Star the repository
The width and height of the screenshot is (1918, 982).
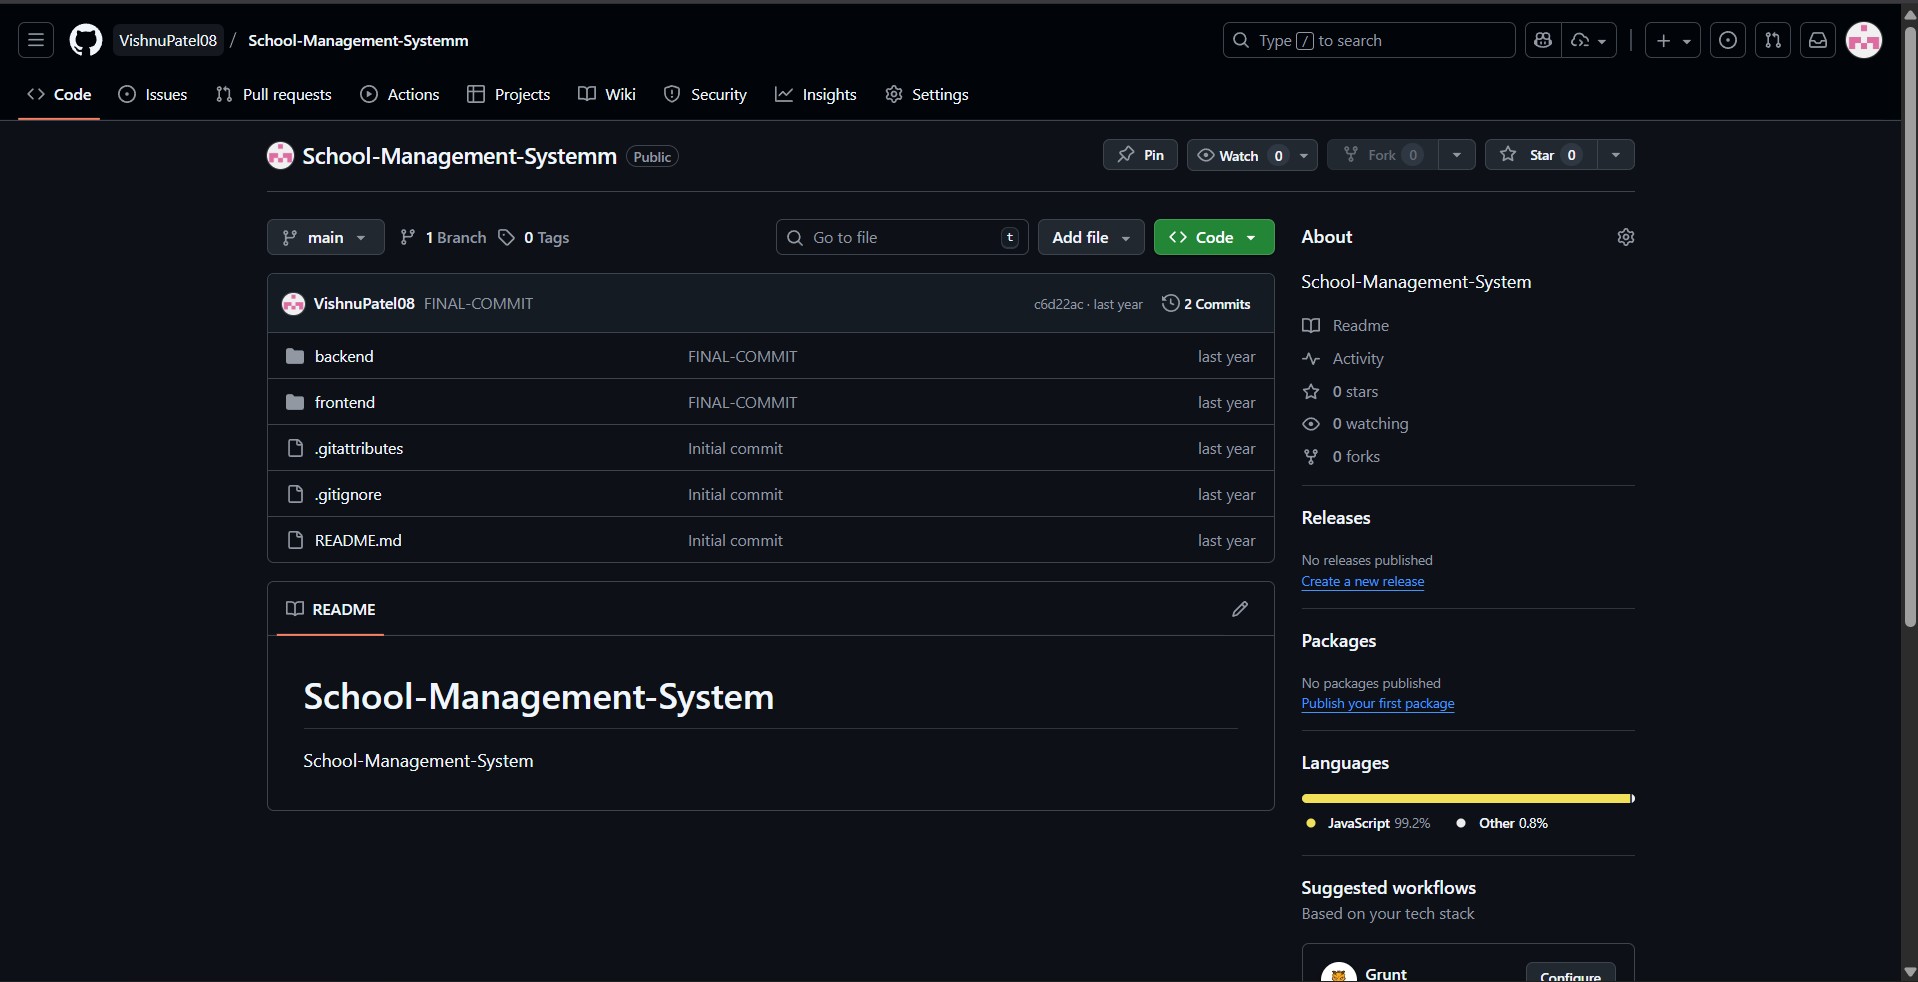tap(1538, 155)
